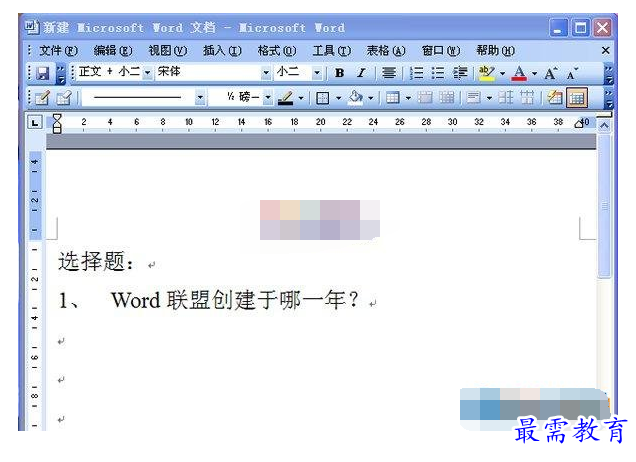The height and width of the screenshot is (462, 636).
Task: Click the Insert Table icon
Action: 393,98
